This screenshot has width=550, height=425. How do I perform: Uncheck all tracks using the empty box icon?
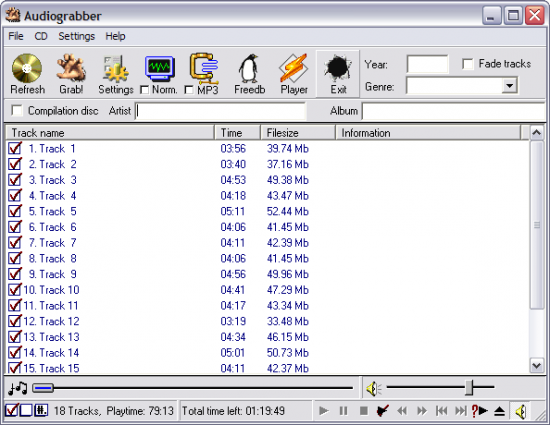pyautogui.click(x=26, y=410)
